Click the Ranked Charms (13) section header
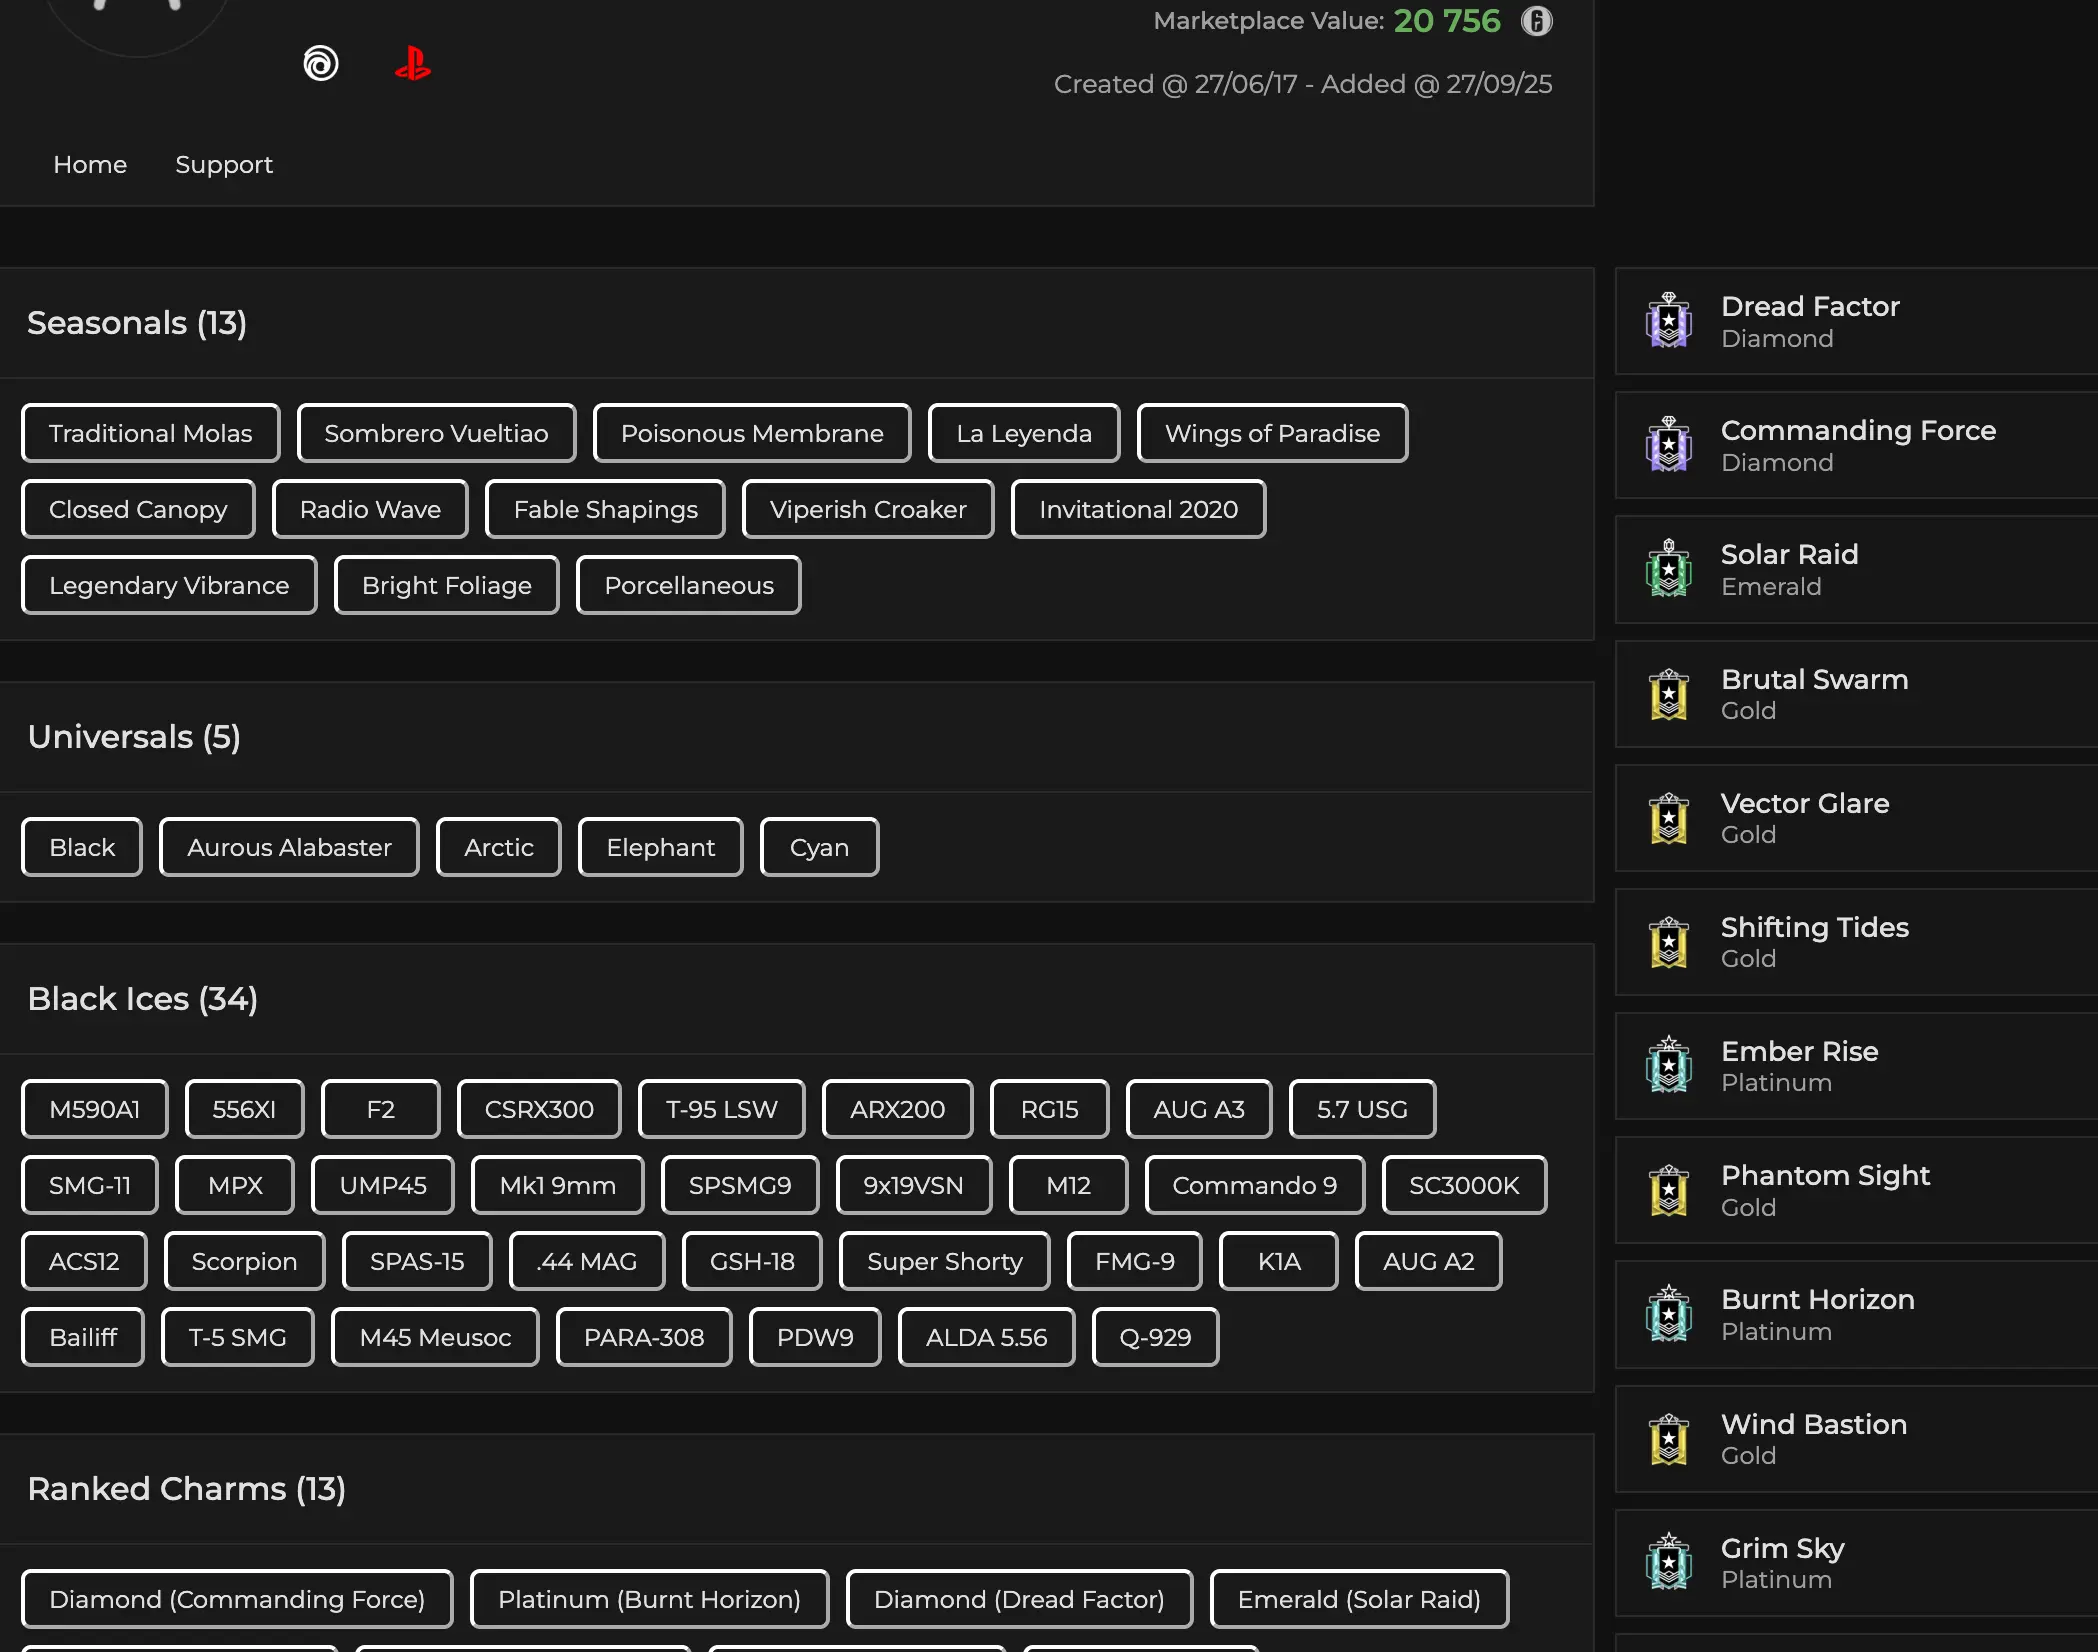The height and width of the screenshot is (1652, 2098). point(186,1488)
